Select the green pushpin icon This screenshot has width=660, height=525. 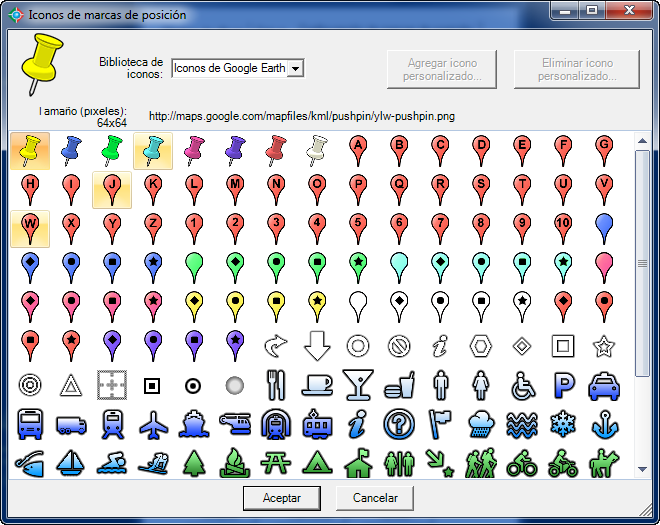112,151
